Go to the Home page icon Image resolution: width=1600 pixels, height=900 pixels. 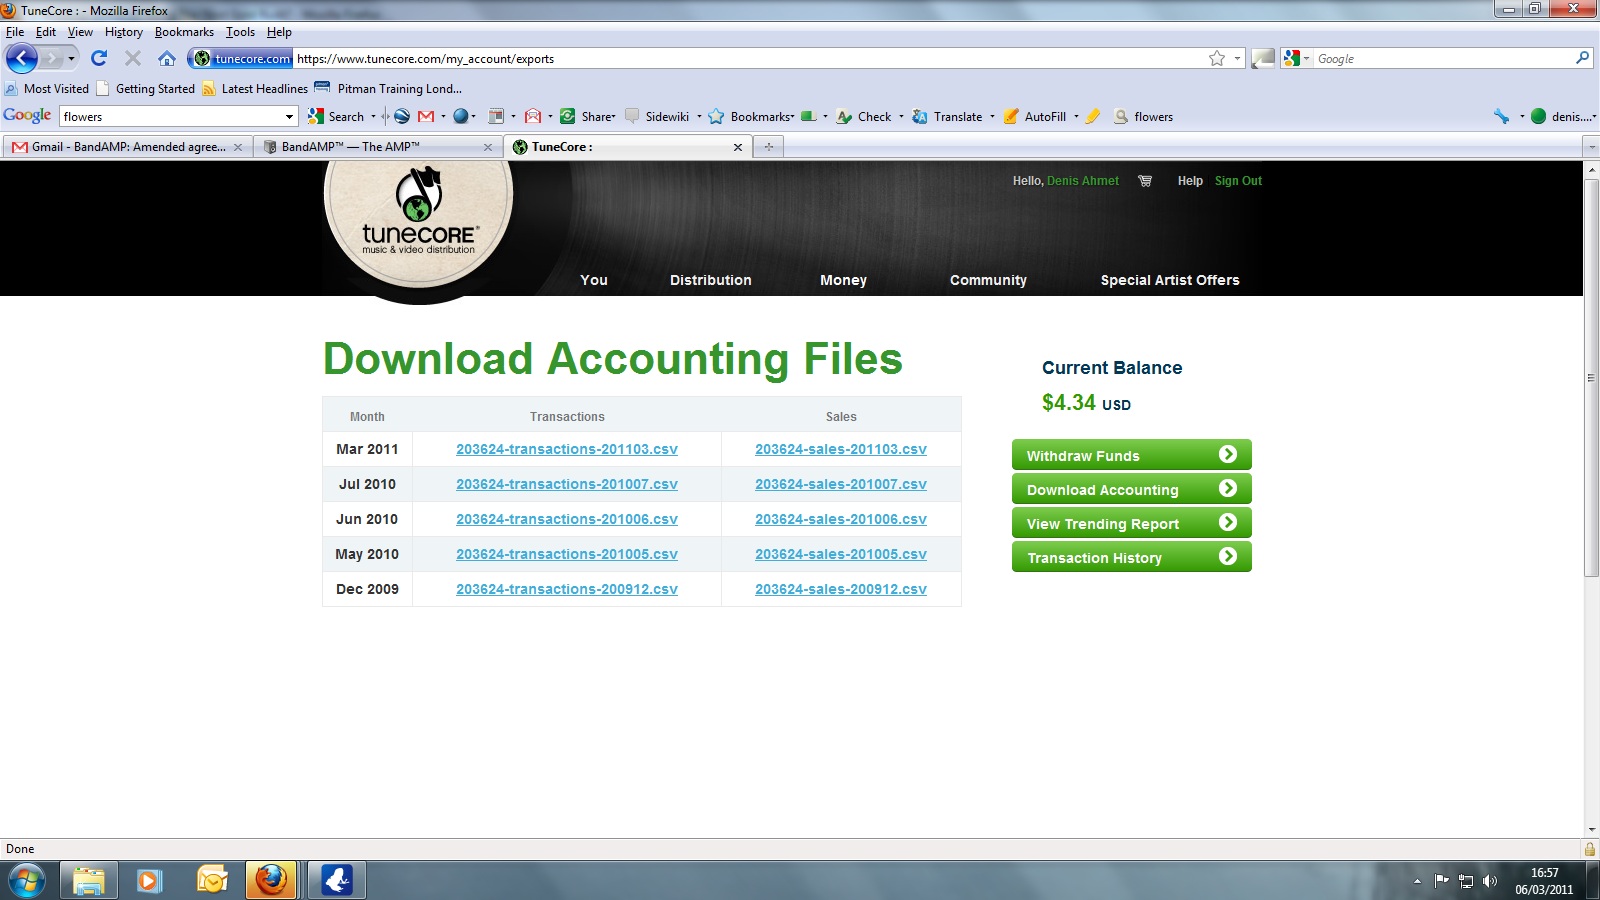(167, 58)
